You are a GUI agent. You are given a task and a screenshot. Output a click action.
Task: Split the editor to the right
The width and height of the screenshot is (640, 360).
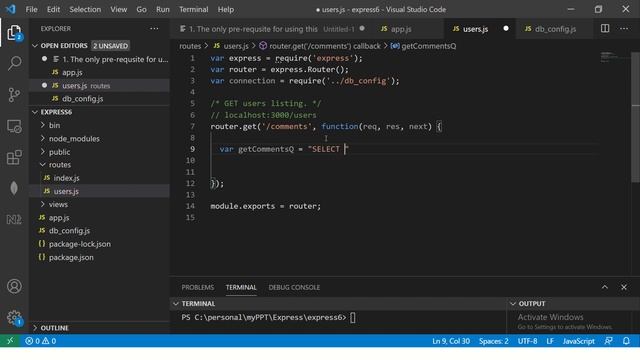pos(605,29)
